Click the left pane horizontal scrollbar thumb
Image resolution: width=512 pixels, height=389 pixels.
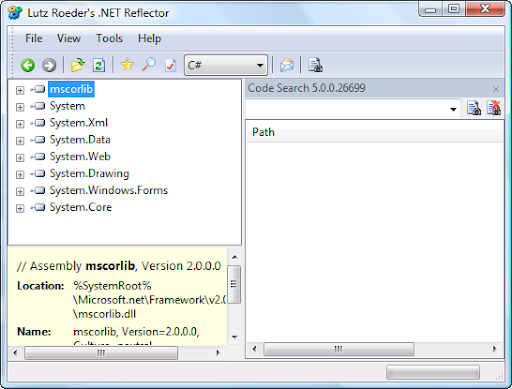point(101,353)
